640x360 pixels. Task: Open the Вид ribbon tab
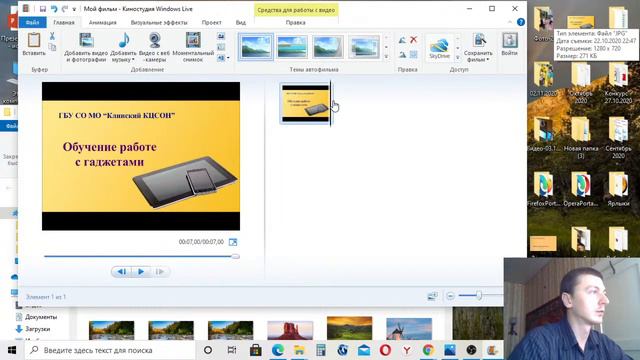click(x=241, y=22)
